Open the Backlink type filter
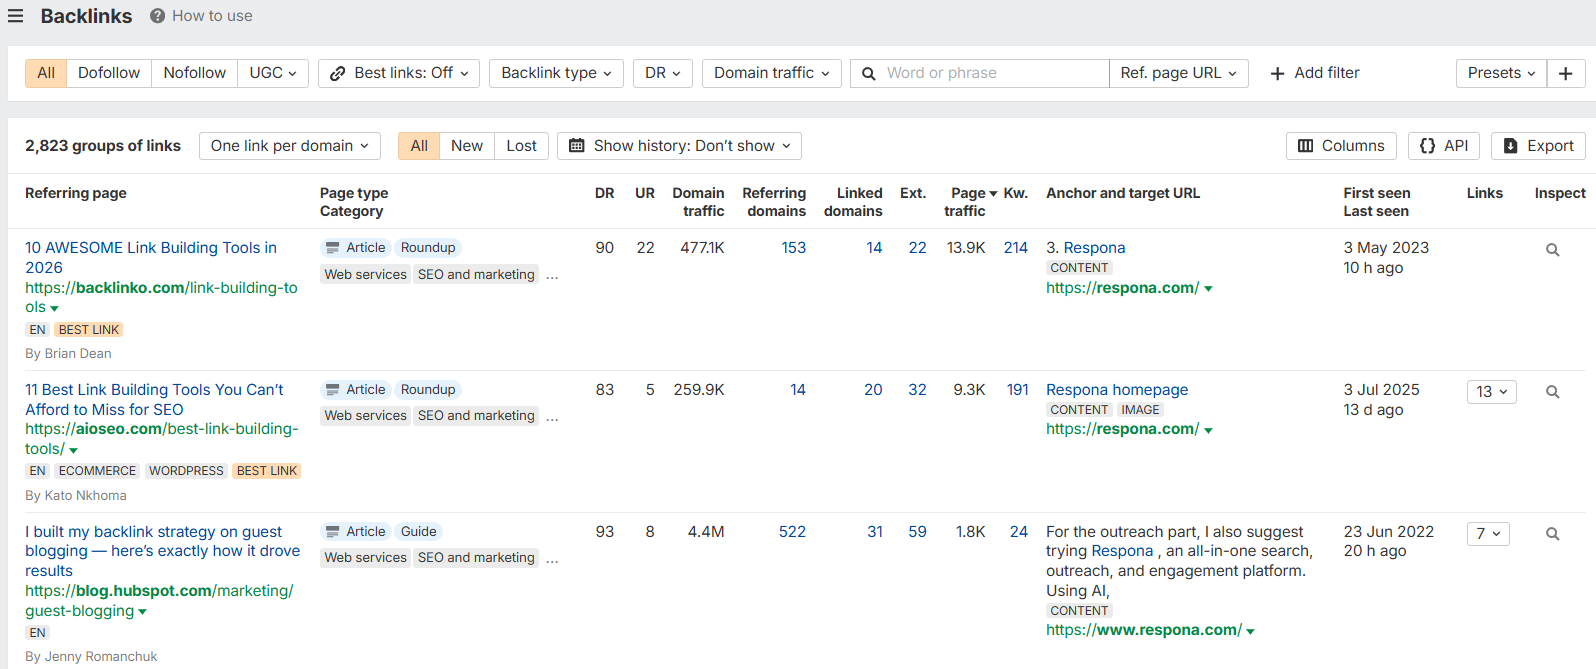Screen dimensions: 1596x669 [556, 73]
